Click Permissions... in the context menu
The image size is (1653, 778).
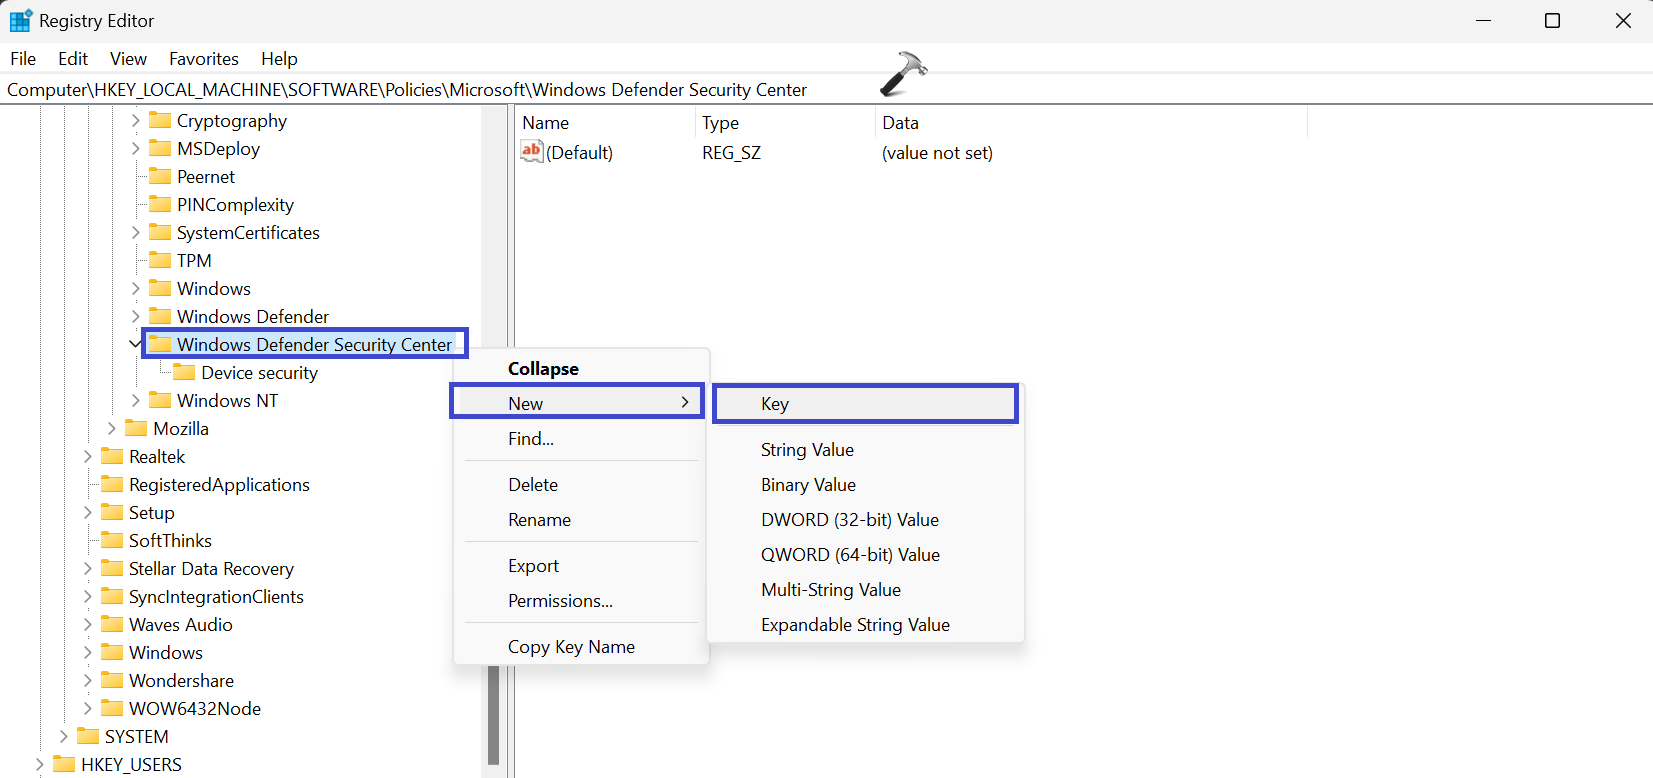[560, 601]
